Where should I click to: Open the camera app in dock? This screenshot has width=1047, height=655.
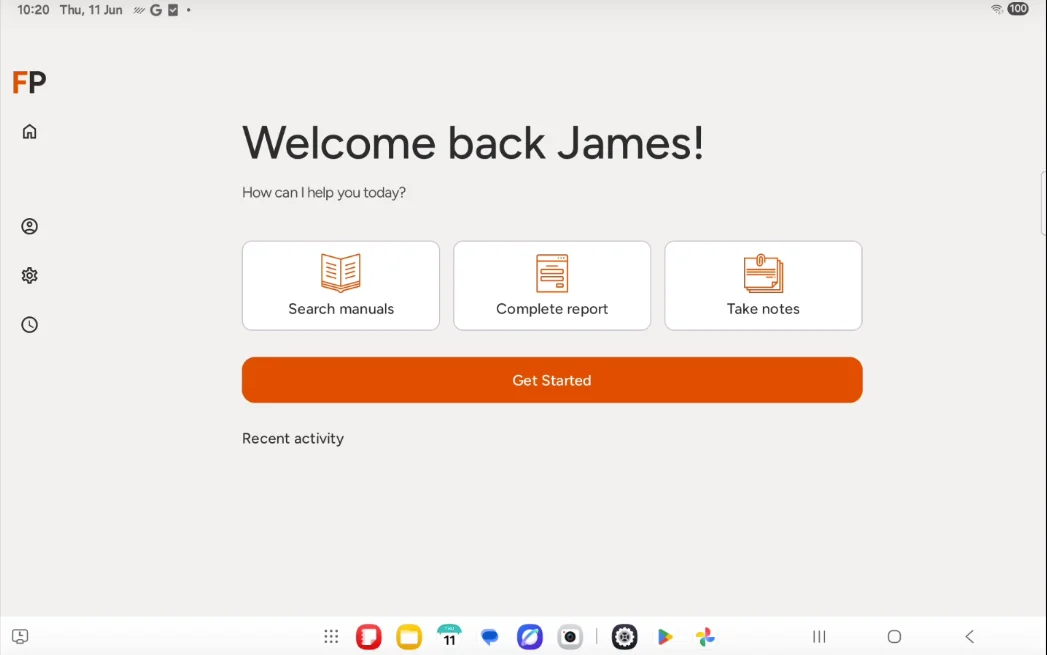(570, 637)
